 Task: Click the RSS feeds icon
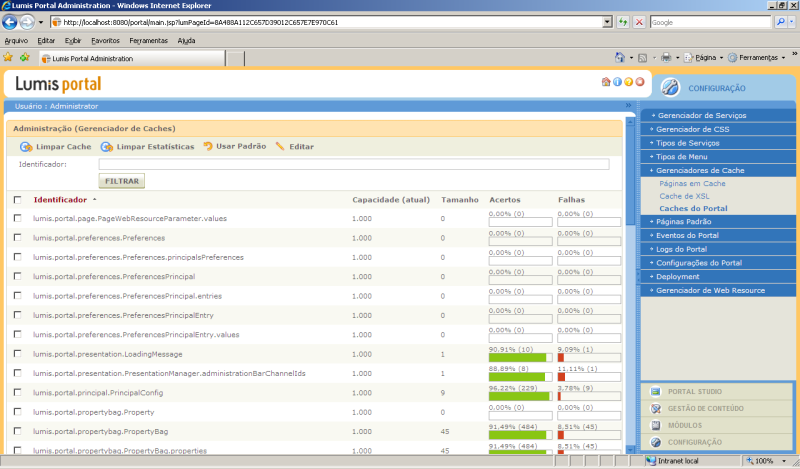pos(643,58)
